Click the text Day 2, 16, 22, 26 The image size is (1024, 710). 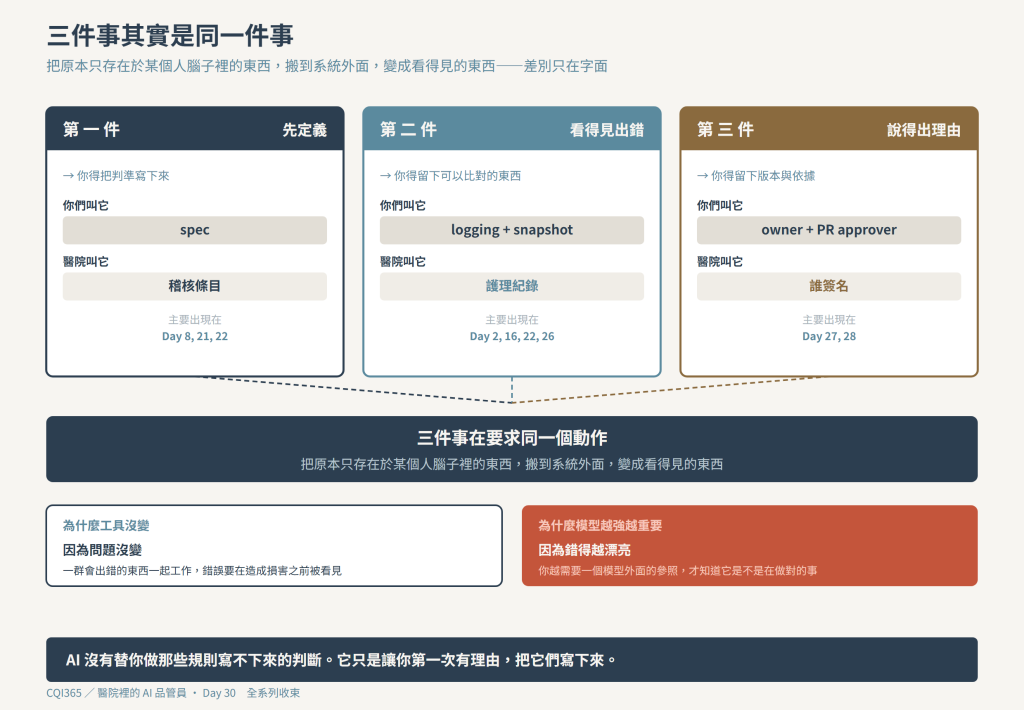(x=512, y=336)
